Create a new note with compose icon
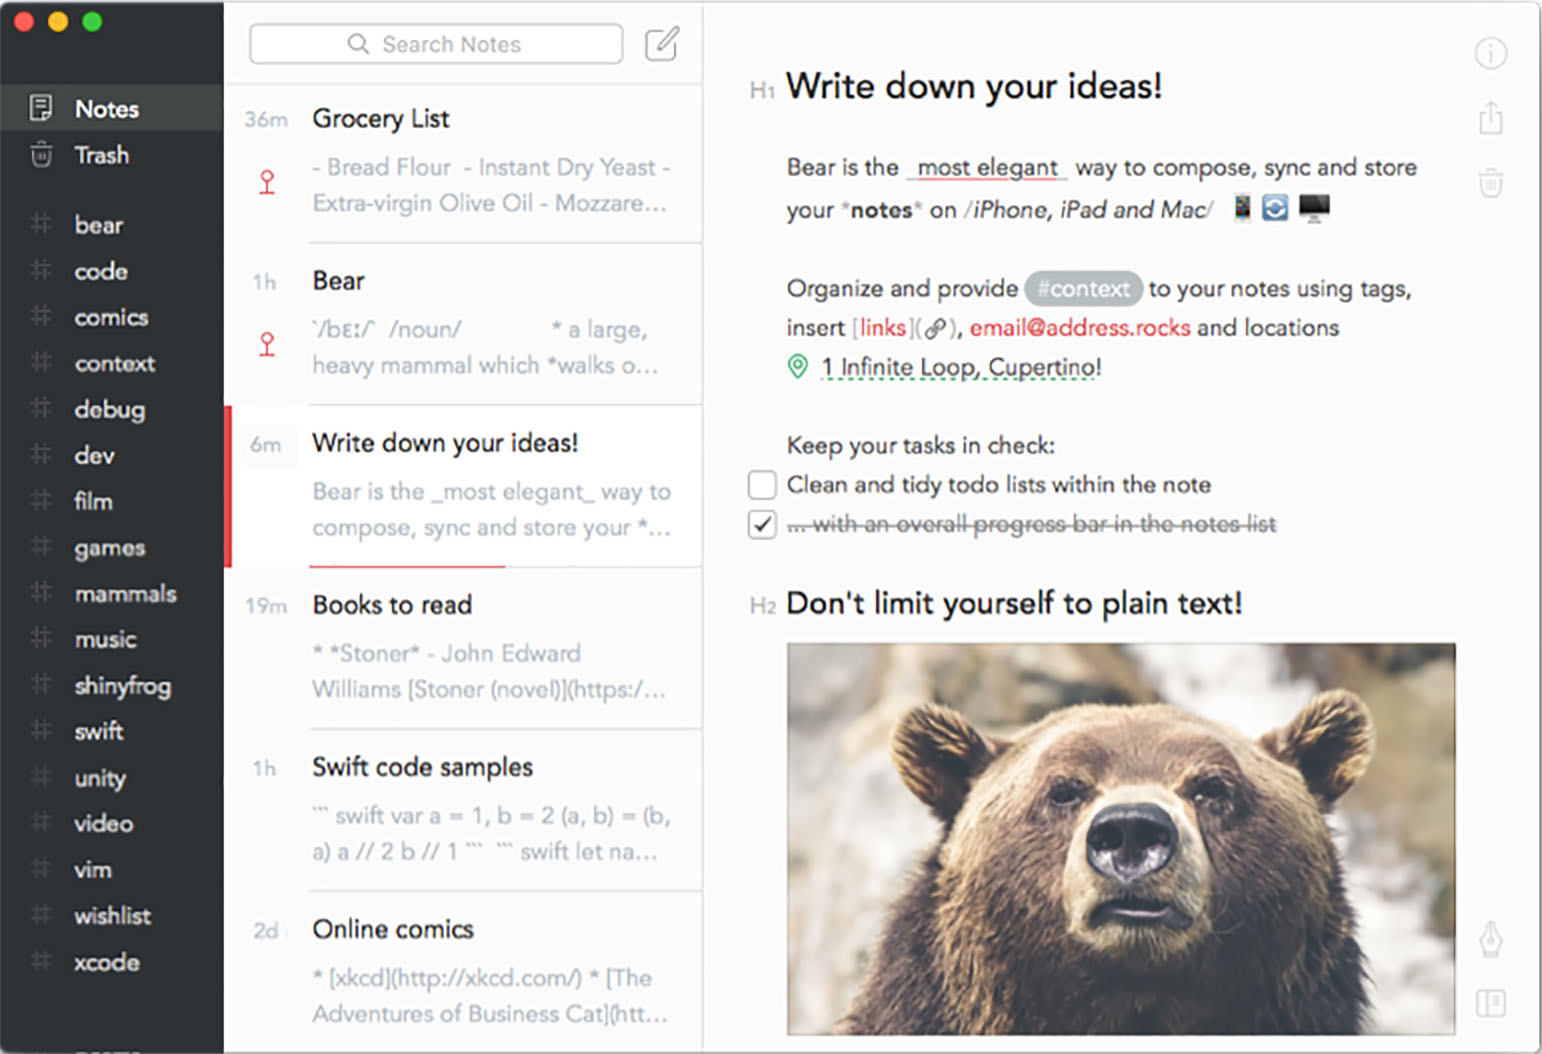Image resolution: width=1542 pixels, height=1054 pixels. (x=662, y=44)
